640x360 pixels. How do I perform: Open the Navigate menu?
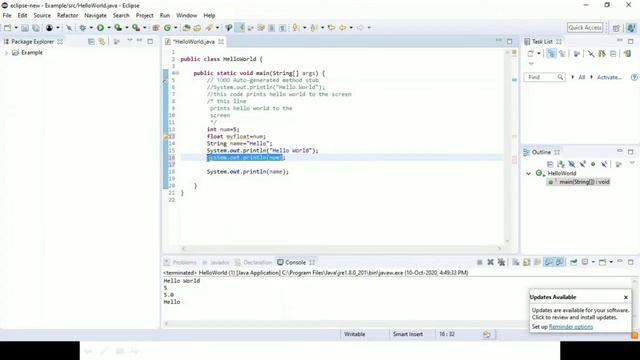coord(95,16)
